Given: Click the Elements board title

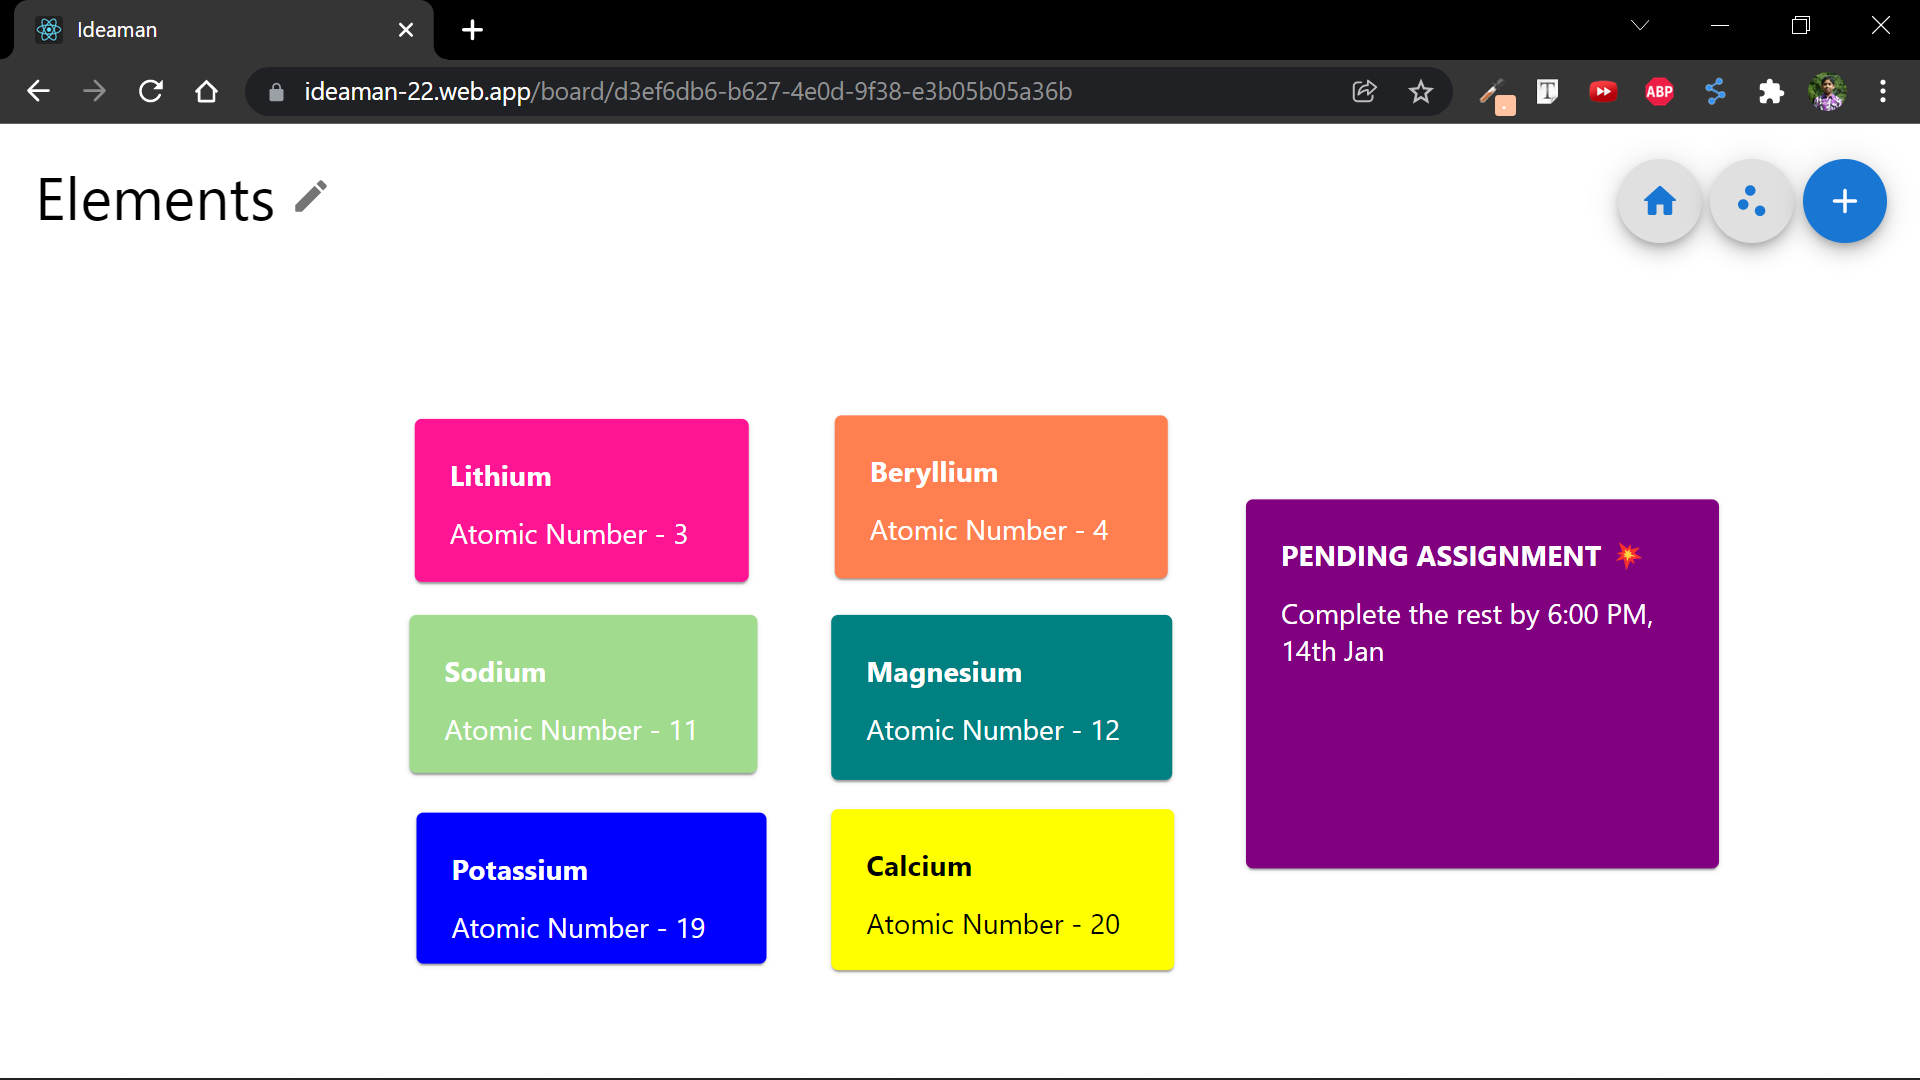Looking at the screenshot, I should (x=156, y=200).
